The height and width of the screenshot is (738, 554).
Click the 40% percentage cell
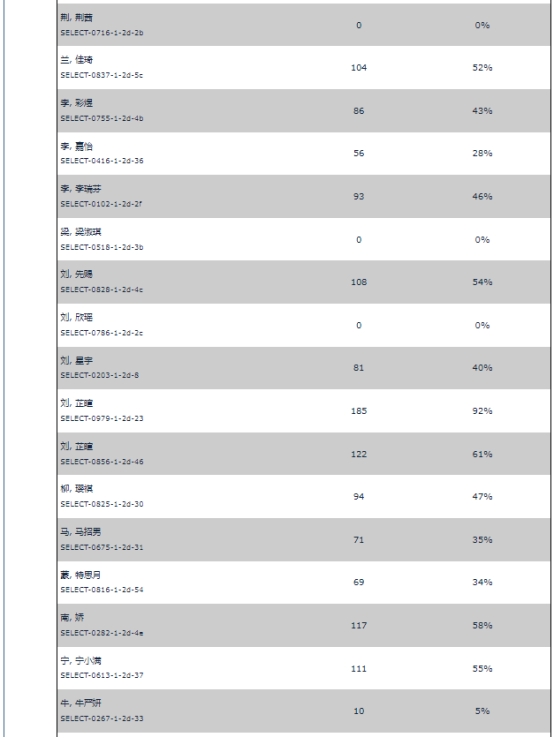[x=482, y=368]
